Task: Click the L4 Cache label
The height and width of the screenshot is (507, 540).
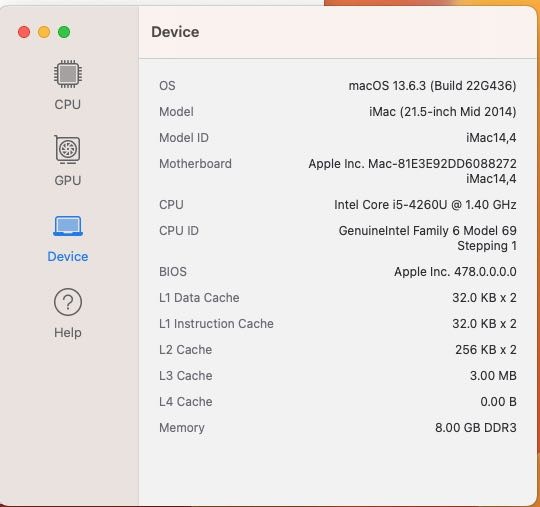Action: tap(185, 402)
